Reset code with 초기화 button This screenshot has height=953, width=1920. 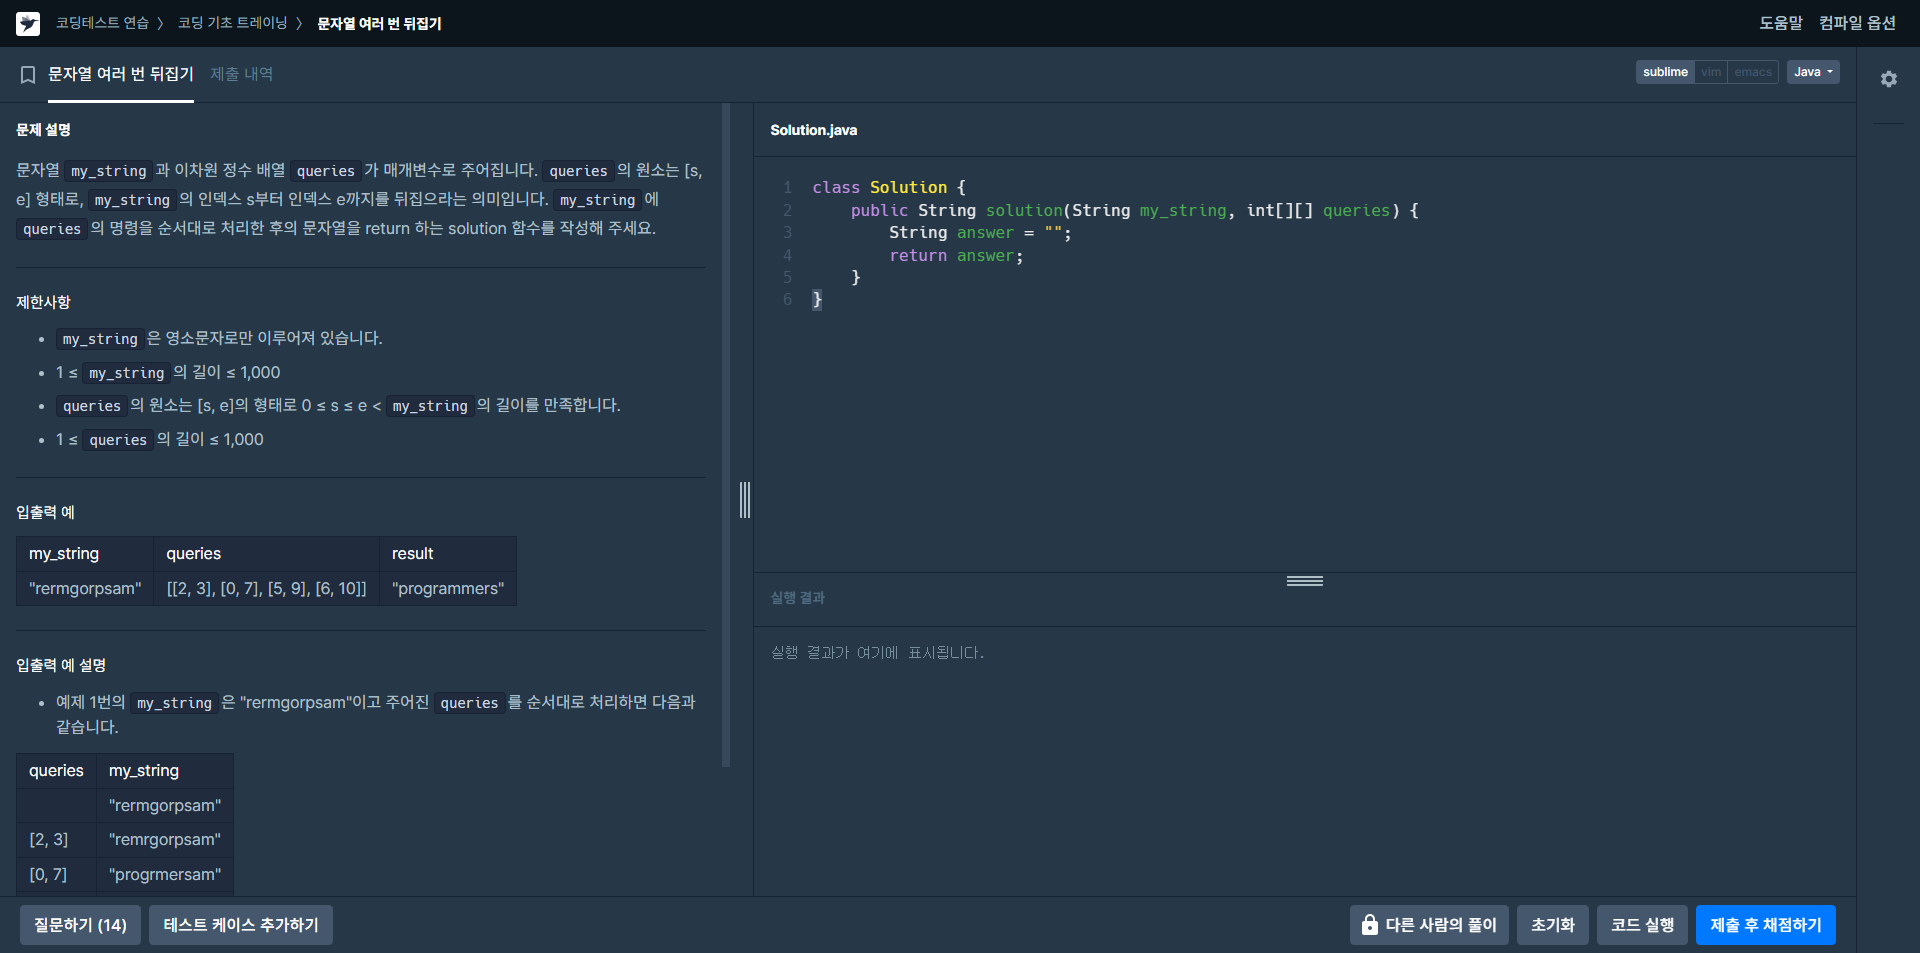(1552, 925)
